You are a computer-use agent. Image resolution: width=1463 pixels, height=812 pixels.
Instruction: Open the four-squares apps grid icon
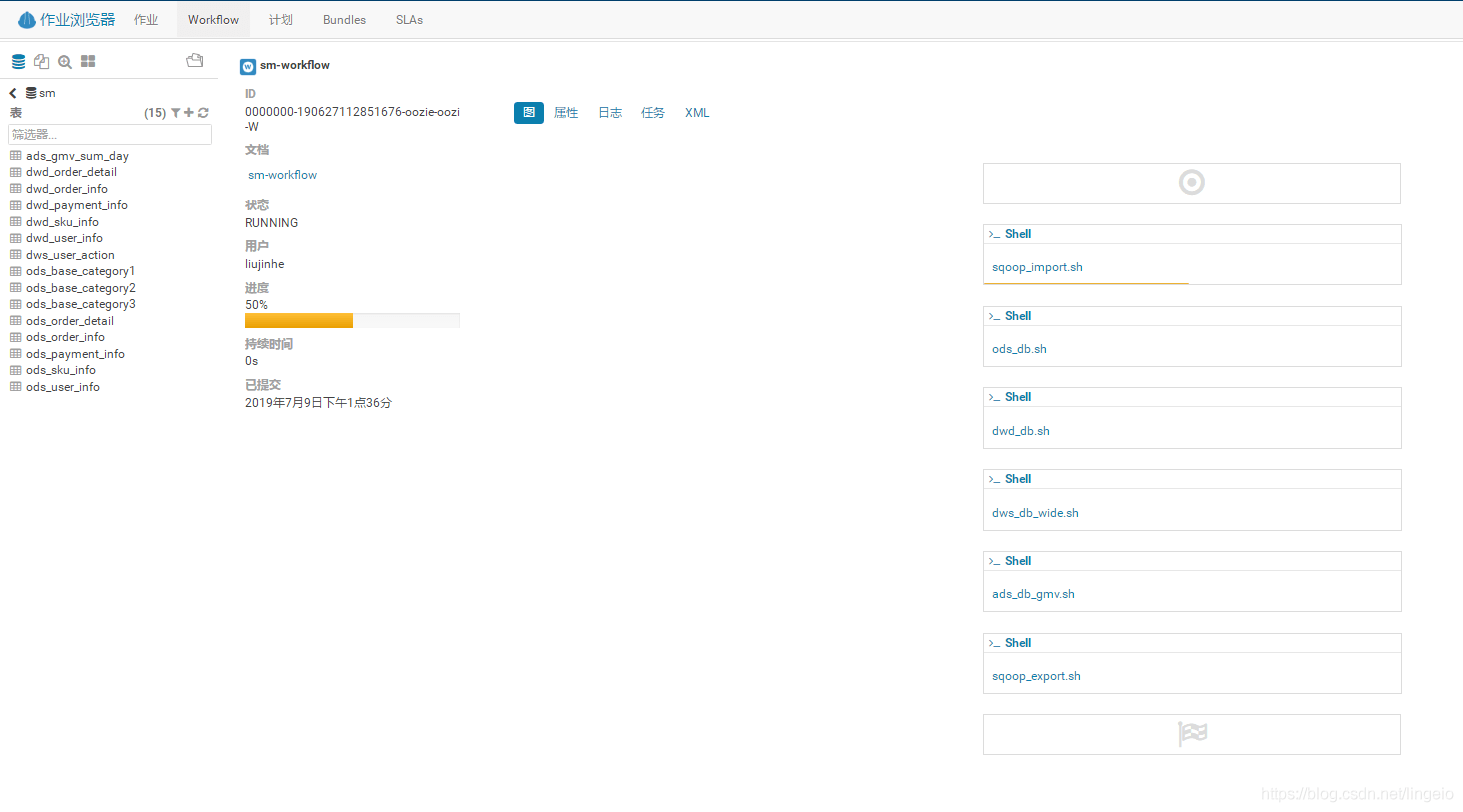click(88, 62)
